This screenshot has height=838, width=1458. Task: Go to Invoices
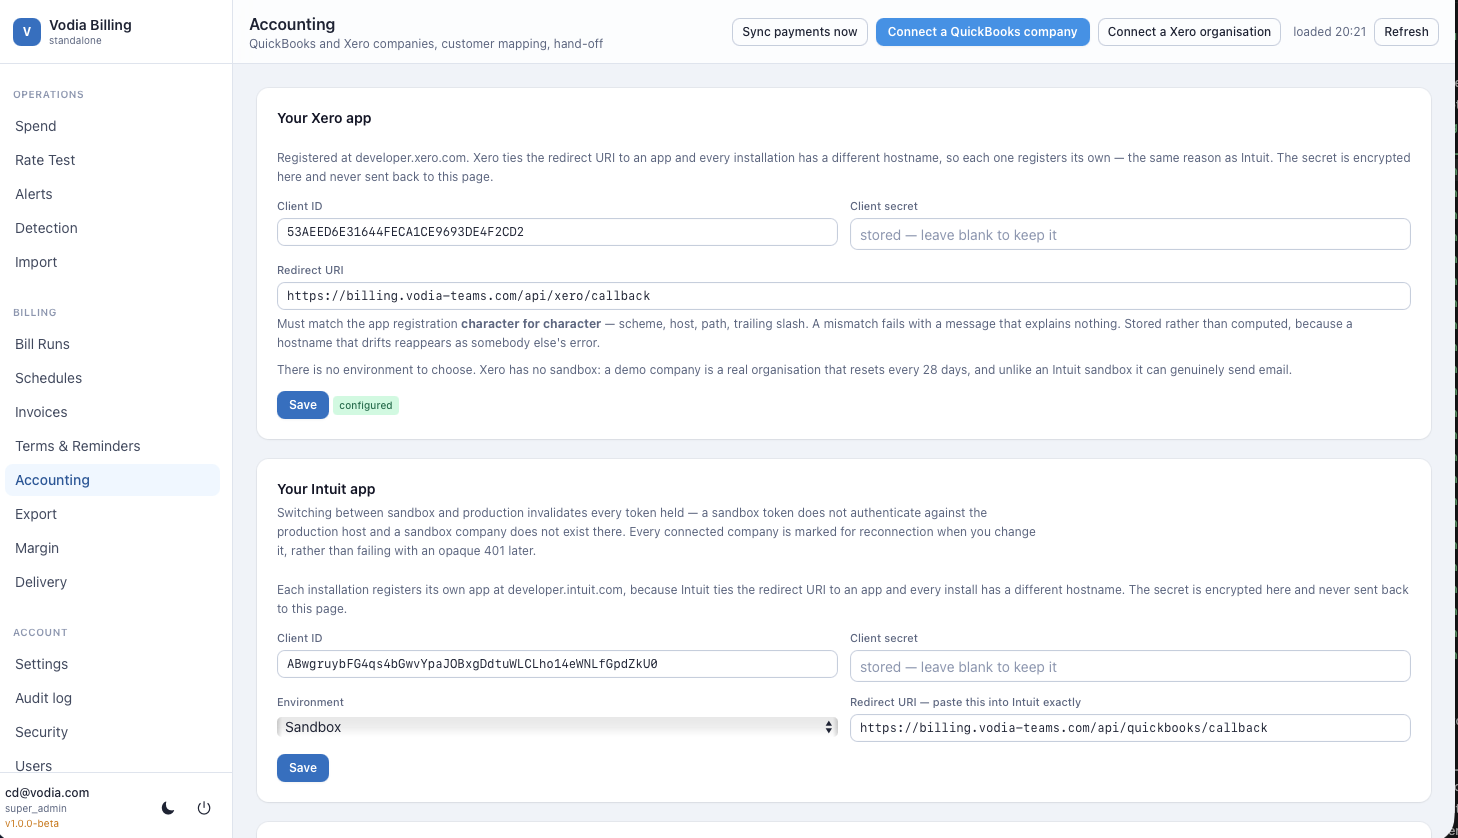click(112, 412)
